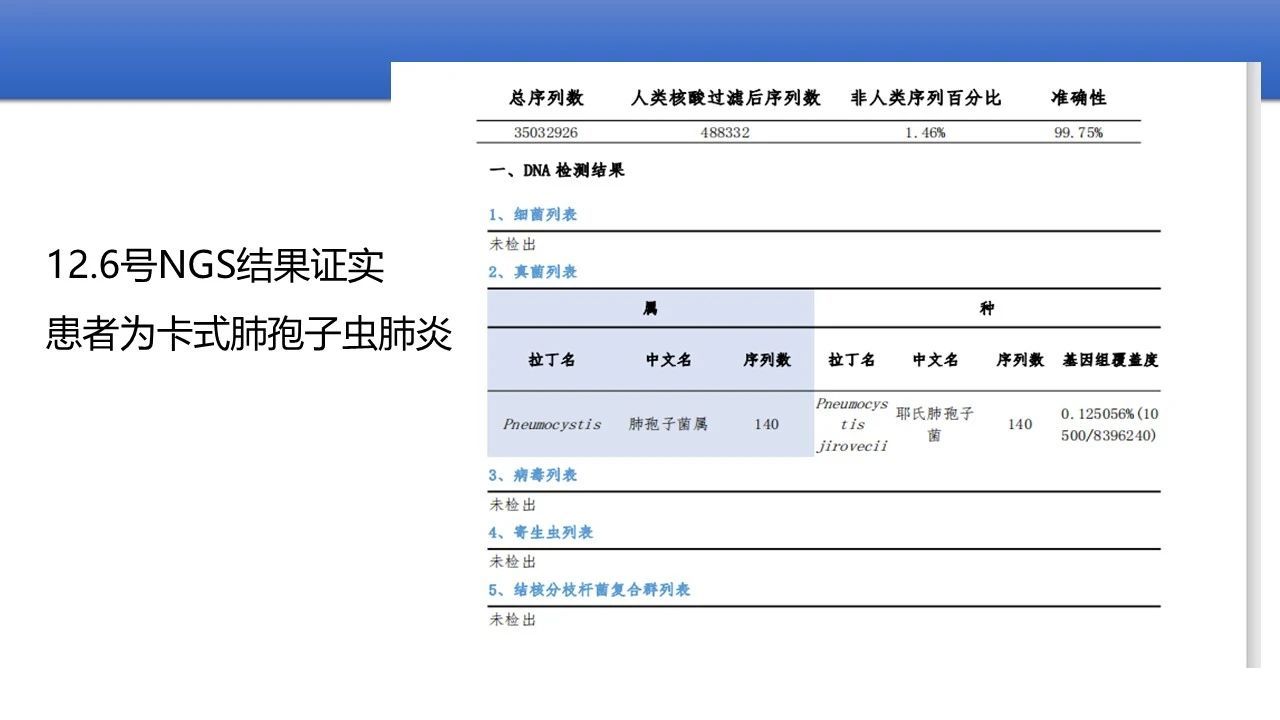Click '拉丁名' in the species columns
1280x720 pixels.
tap(852, 360)
